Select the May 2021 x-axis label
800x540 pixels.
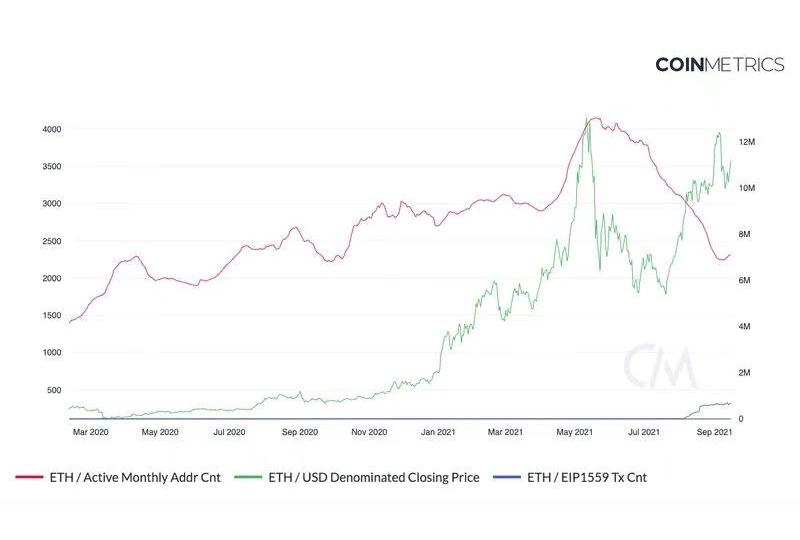(575, 432)
